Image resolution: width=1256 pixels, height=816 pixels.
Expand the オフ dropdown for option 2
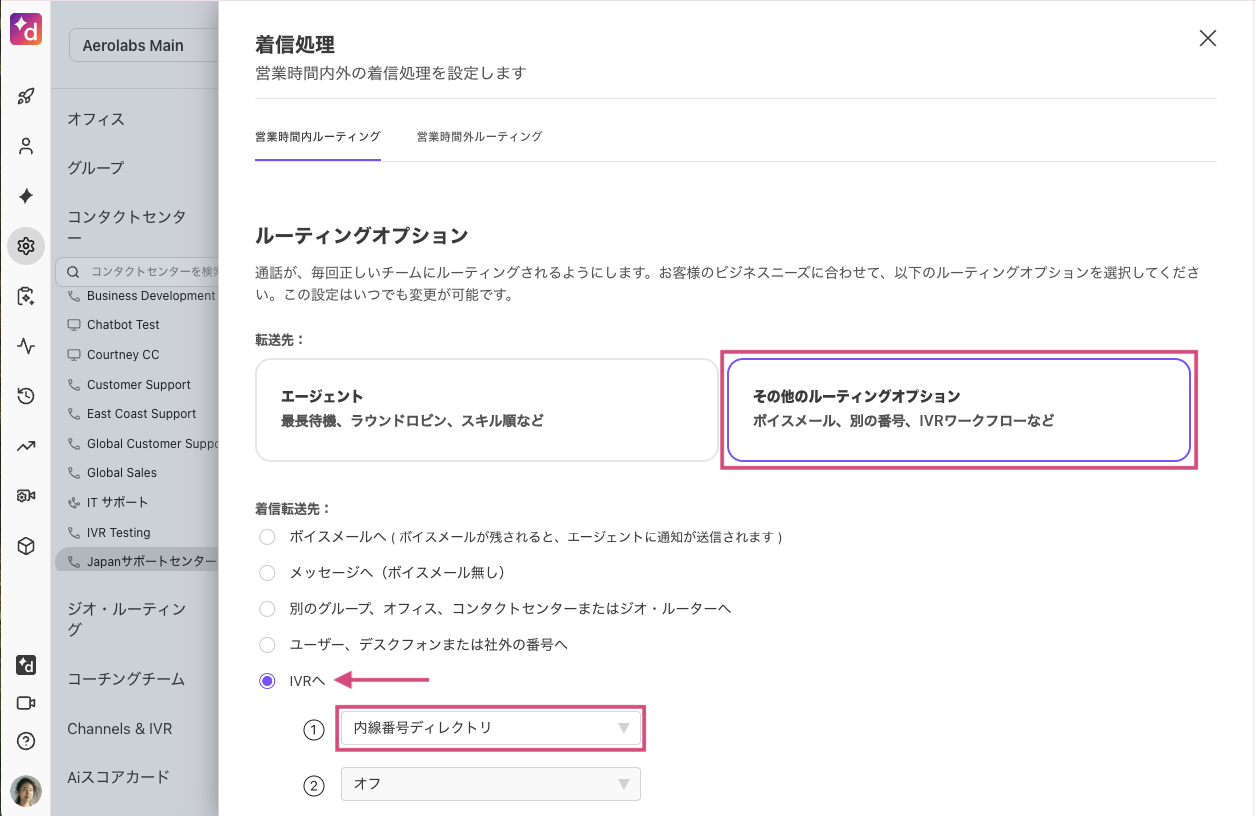pos(490,784)
